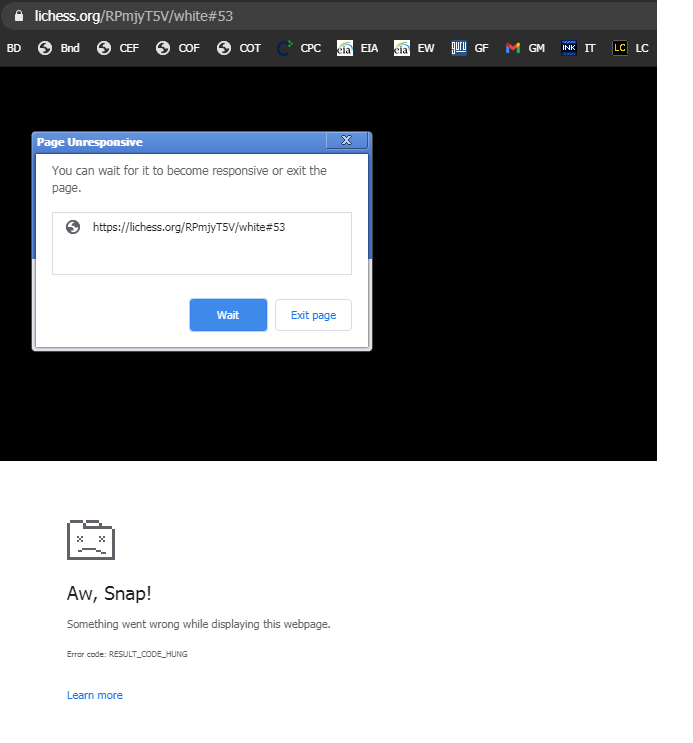Open the CPC bookmark

coord(299,48)
